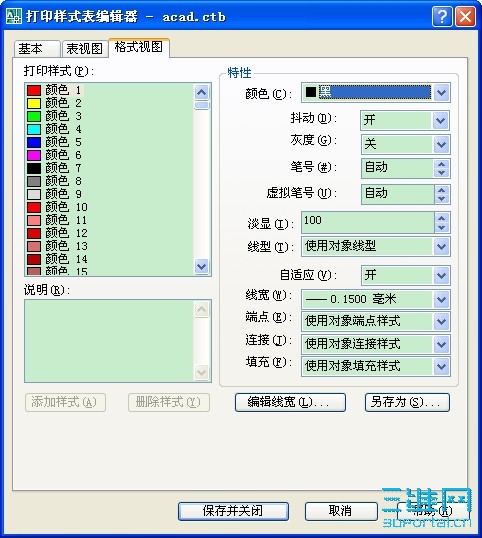The image size is (482, 538).
Task: Select yellow swatch of 颜色 2
Action: (34, 103)
